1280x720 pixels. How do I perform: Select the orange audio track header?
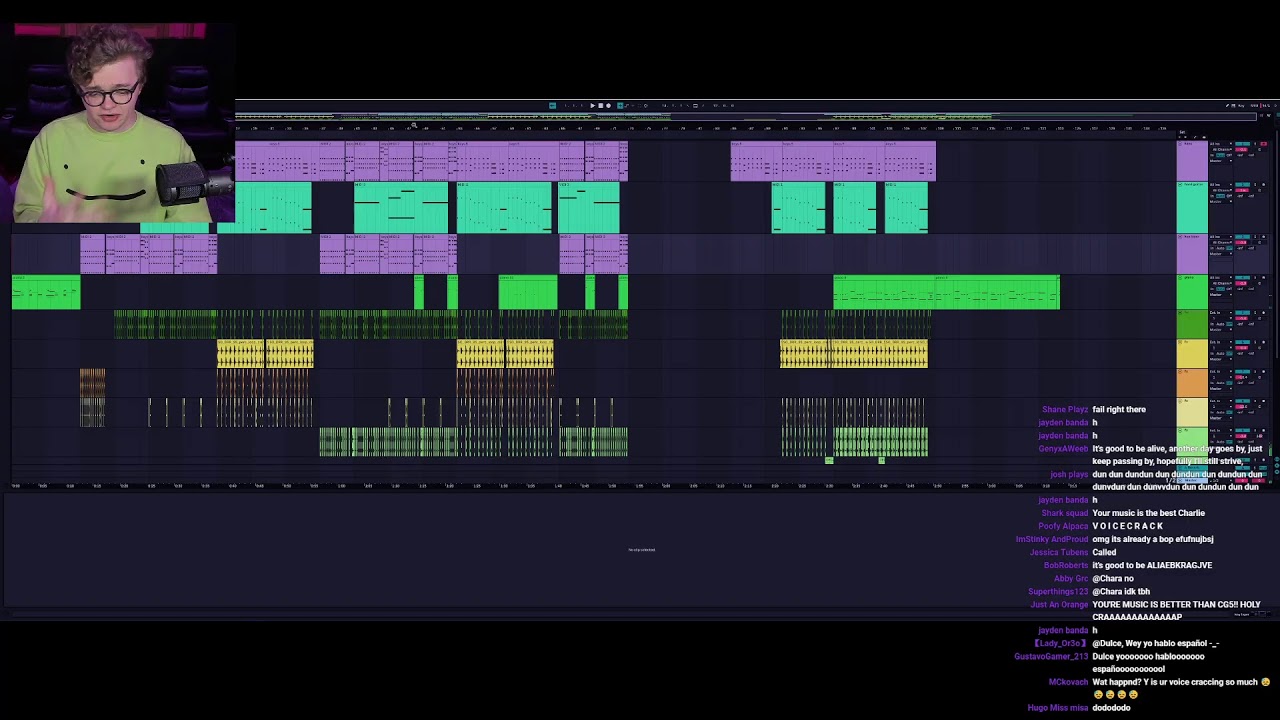click(x=1192, y=383)
